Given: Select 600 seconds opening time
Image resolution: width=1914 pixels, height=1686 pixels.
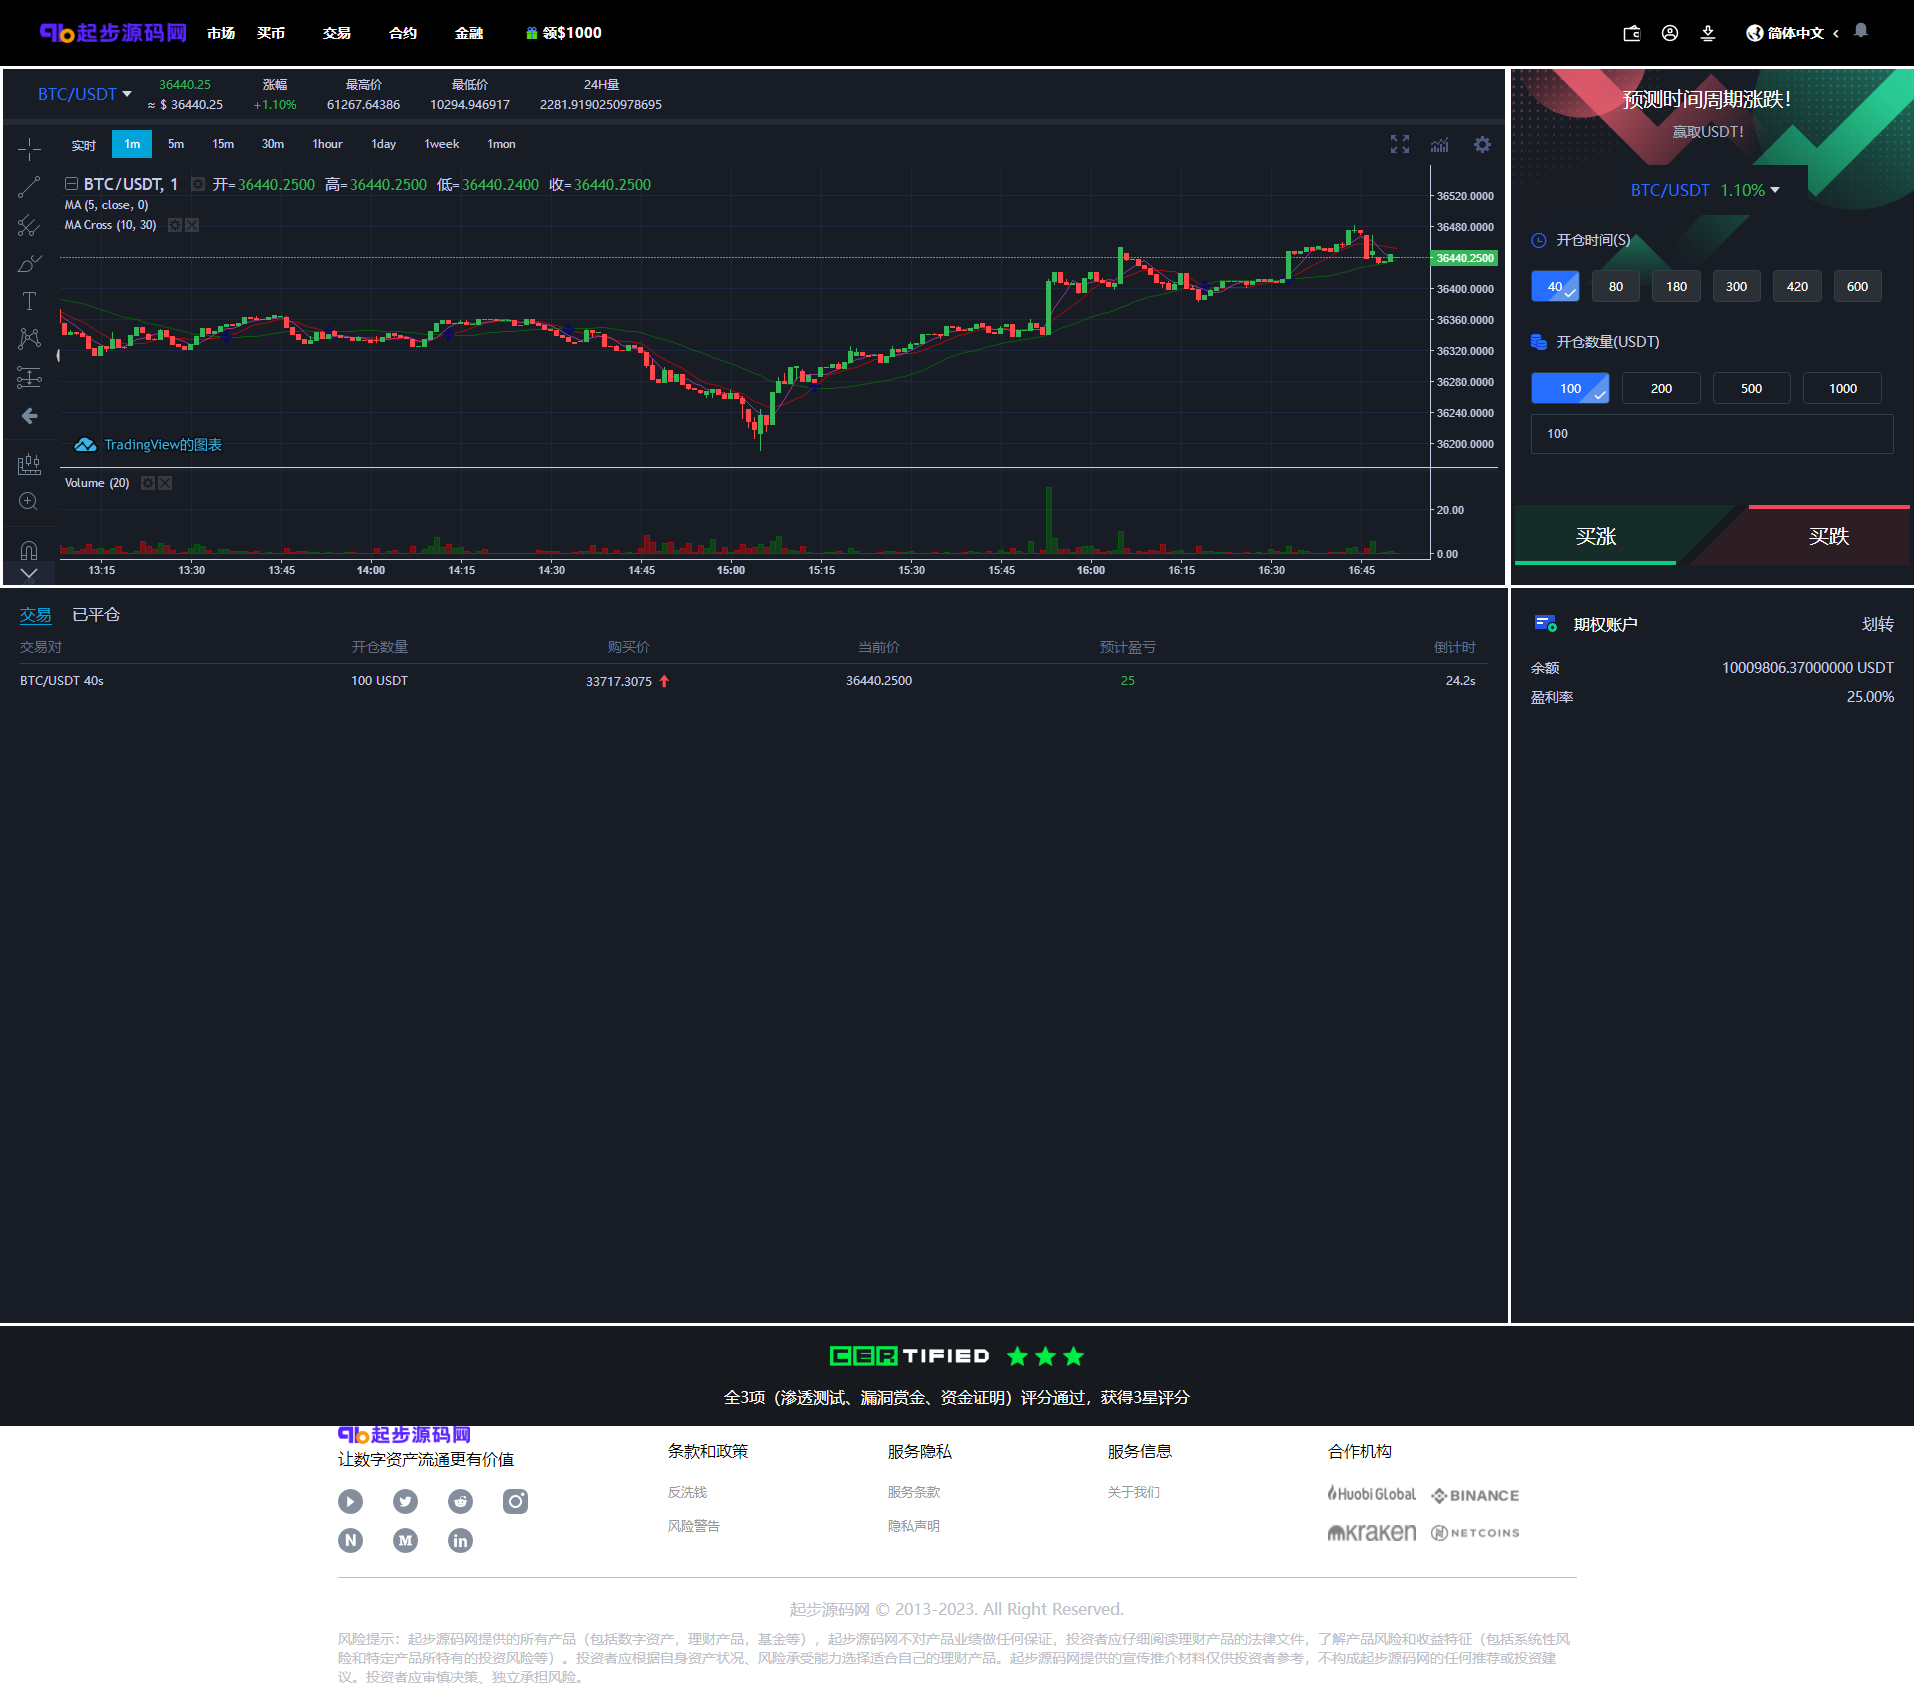Looking at the screenshot, I should [1858, 286].
